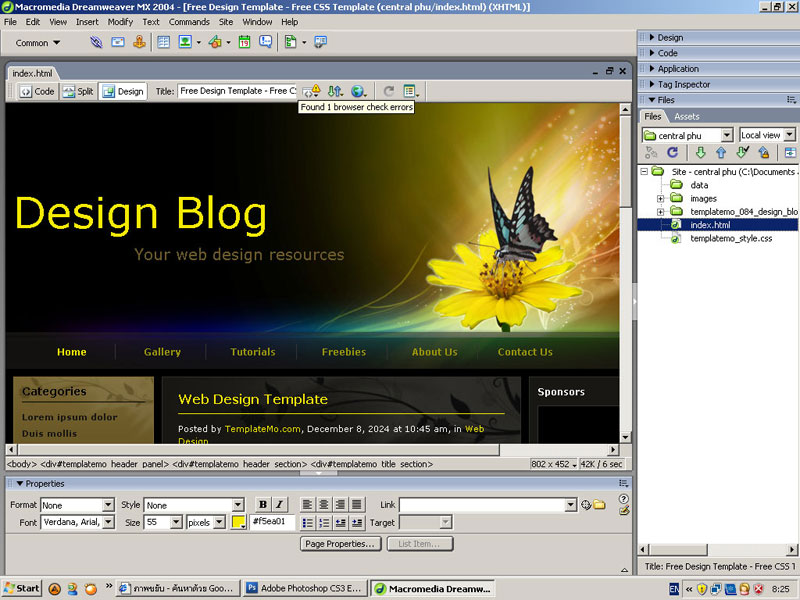Image resolution: width=800 pixels, height=600 pixels.
Task: Click the Insert Image icon
Action: point(185,42)
